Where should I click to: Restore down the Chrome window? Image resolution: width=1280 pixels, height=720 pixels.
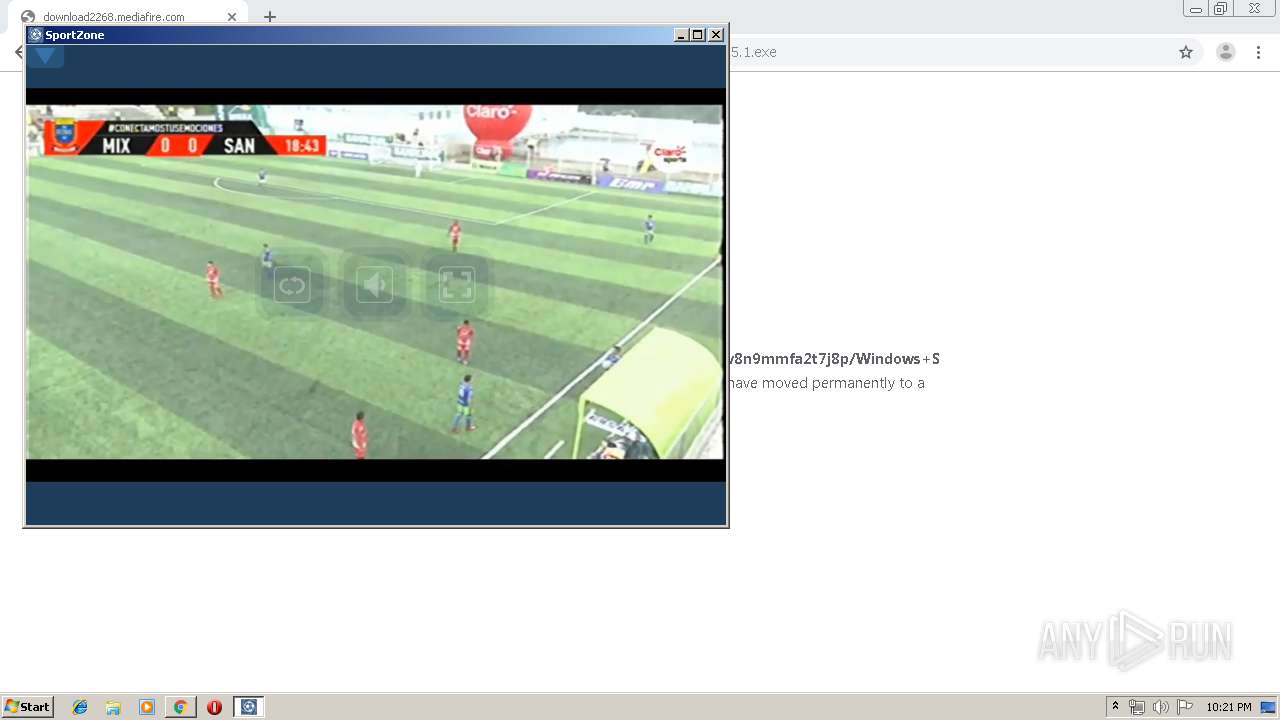1221,9
